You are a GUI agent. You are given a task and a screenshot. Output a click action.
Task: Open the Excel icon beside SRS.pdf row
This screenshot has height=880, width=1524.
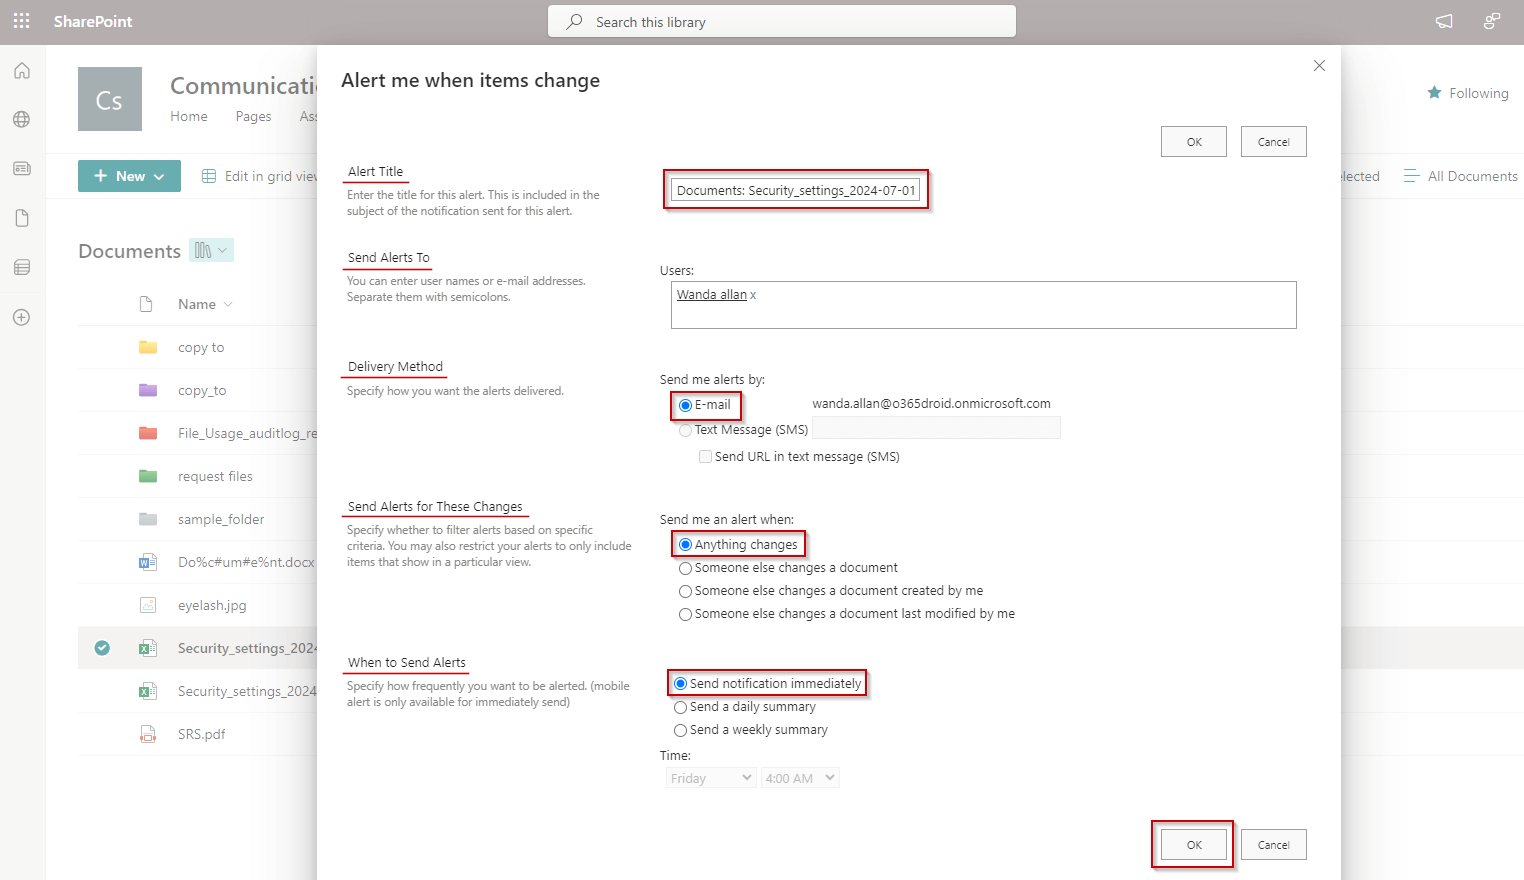[x=148, y=690]
